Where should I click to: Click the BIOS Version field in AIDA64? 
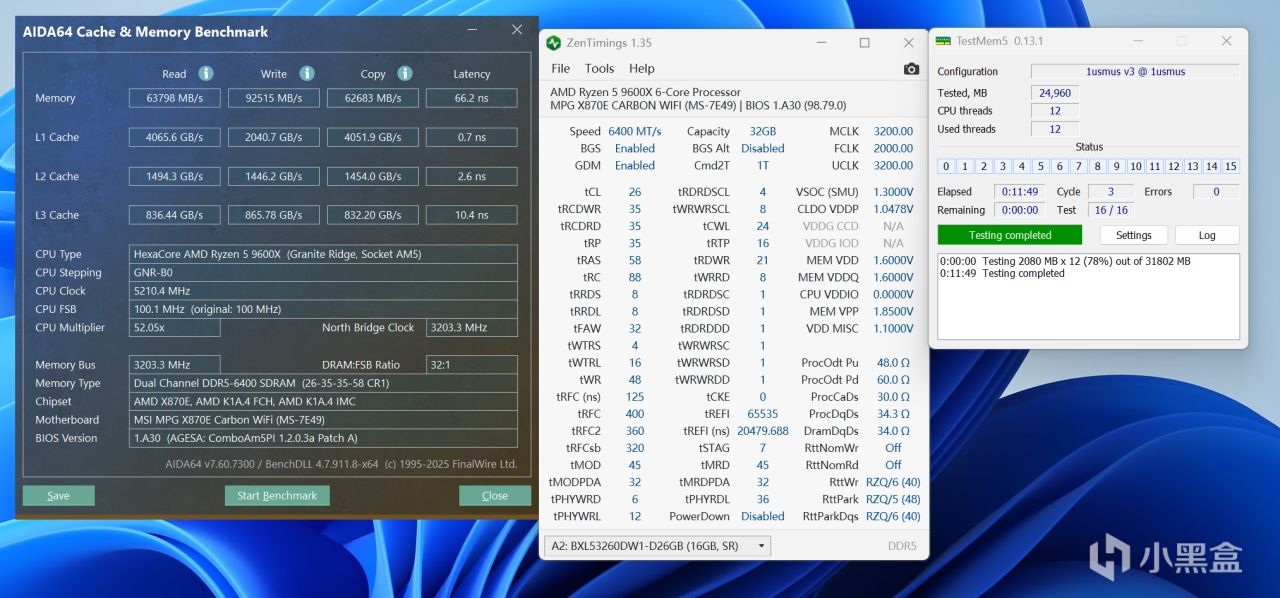tap(323, 438)
